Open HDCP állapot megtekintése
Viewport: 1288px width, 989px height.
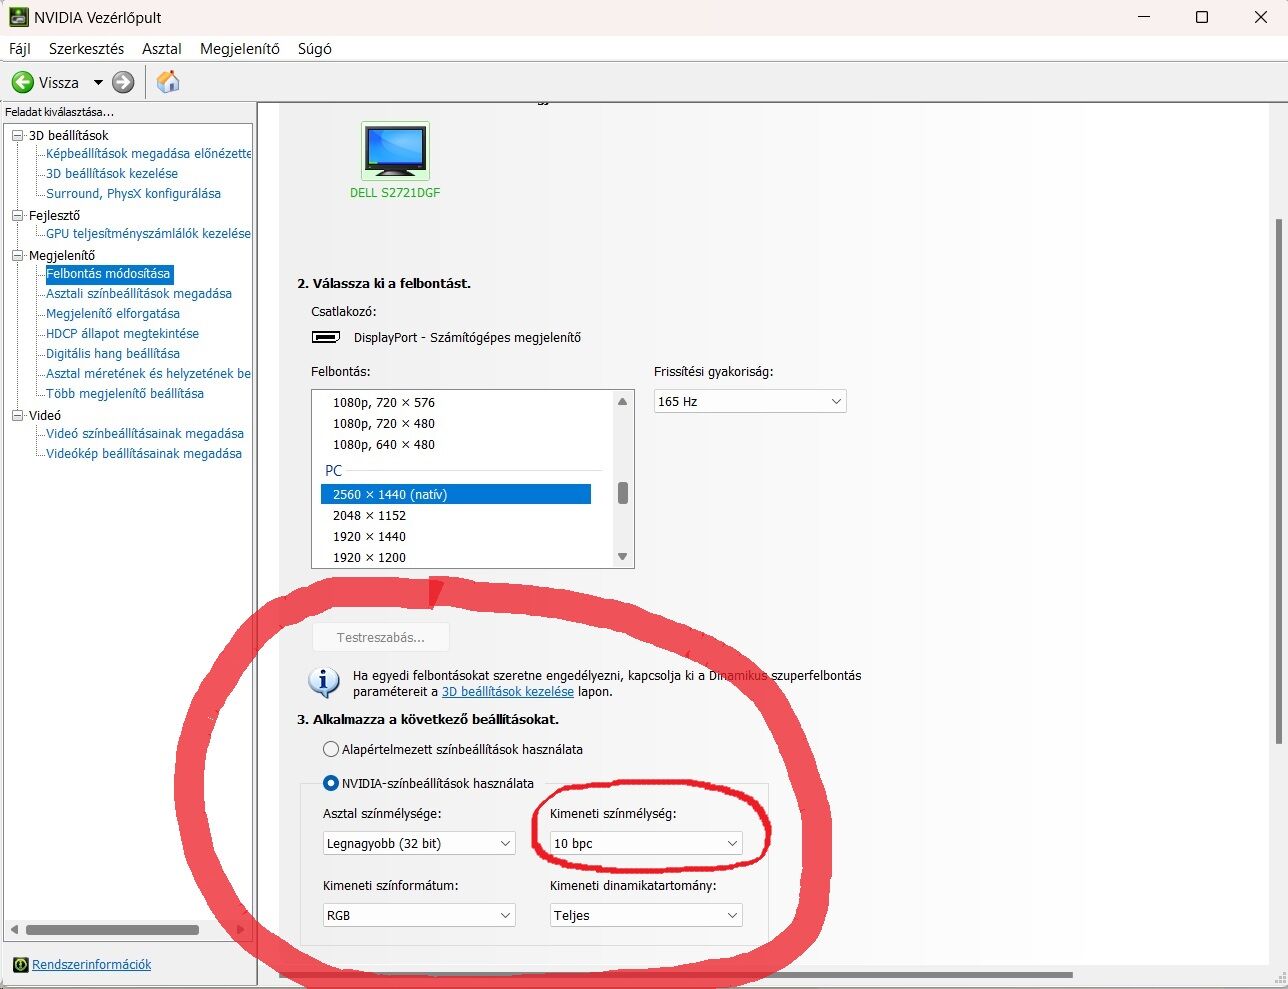(122, 333)
